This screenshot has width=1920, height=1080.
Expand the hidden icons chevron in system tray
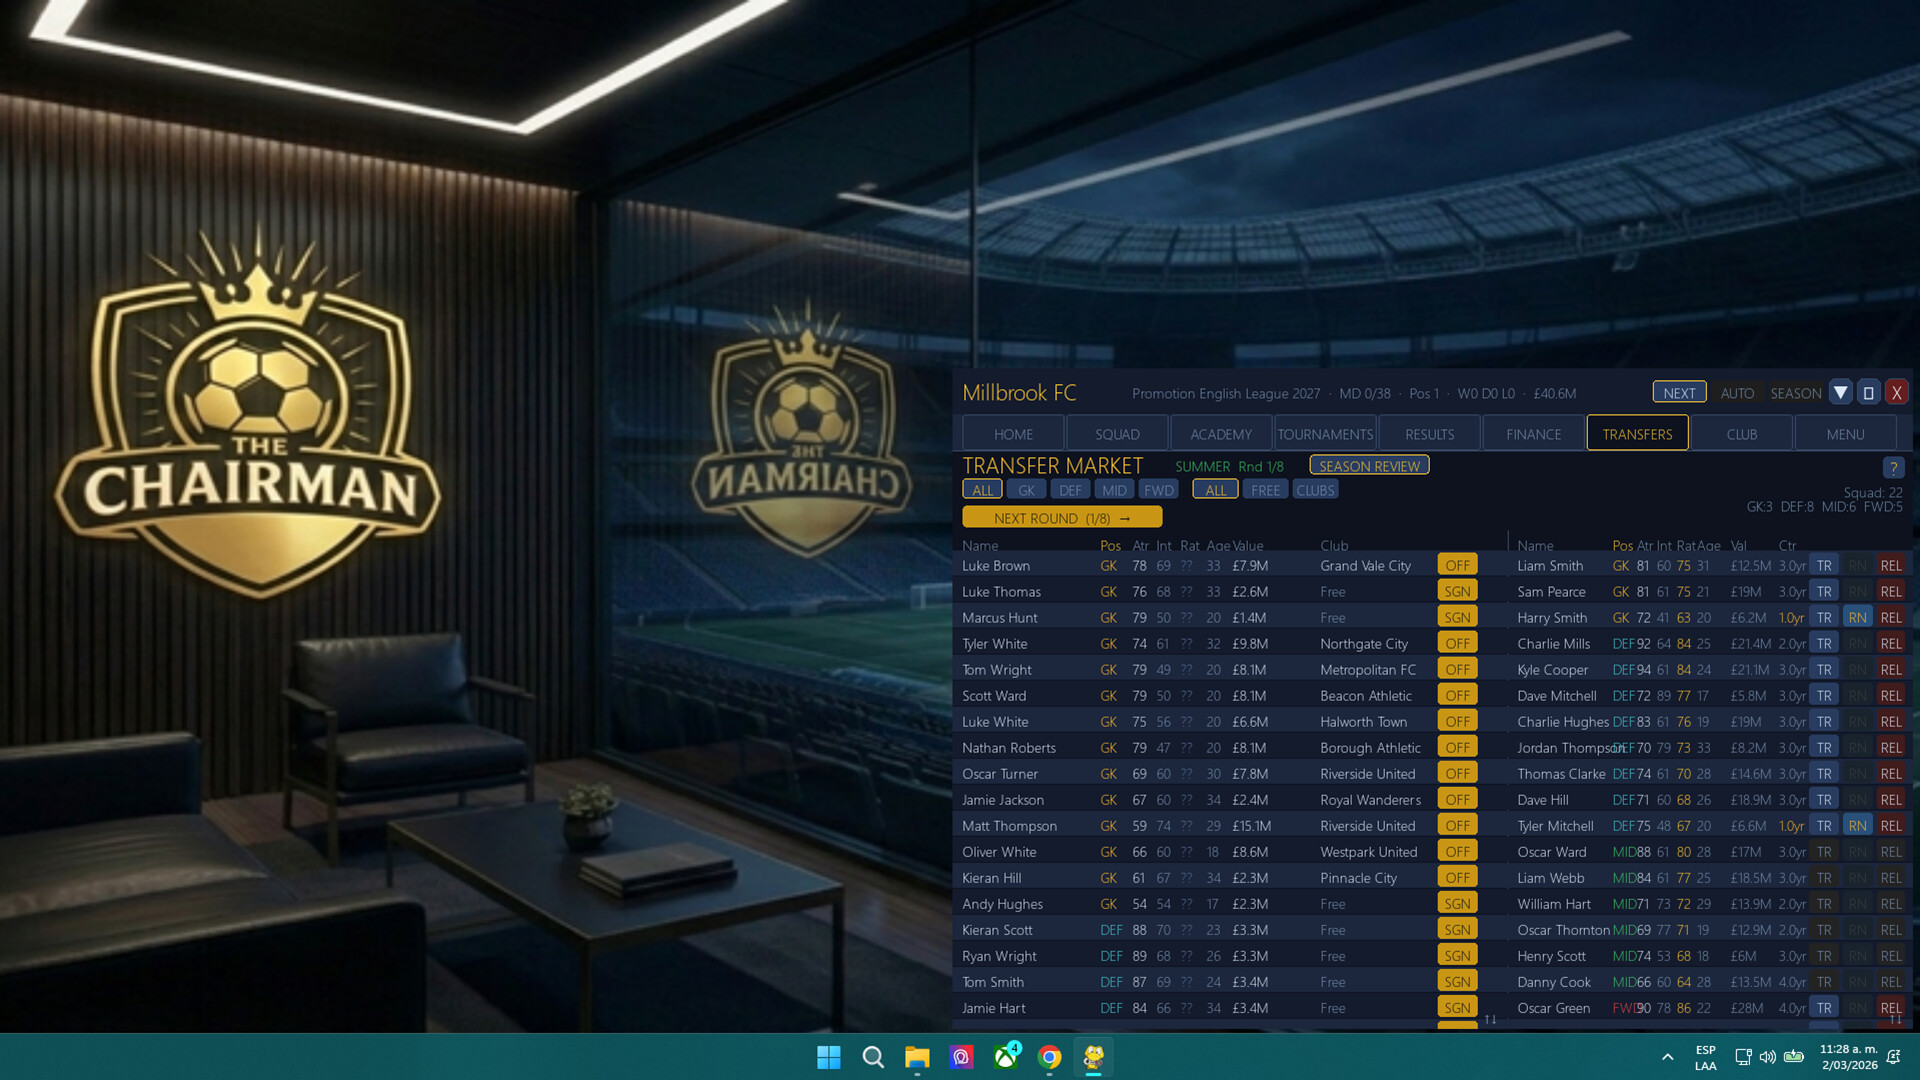tap(1667, 1057)
